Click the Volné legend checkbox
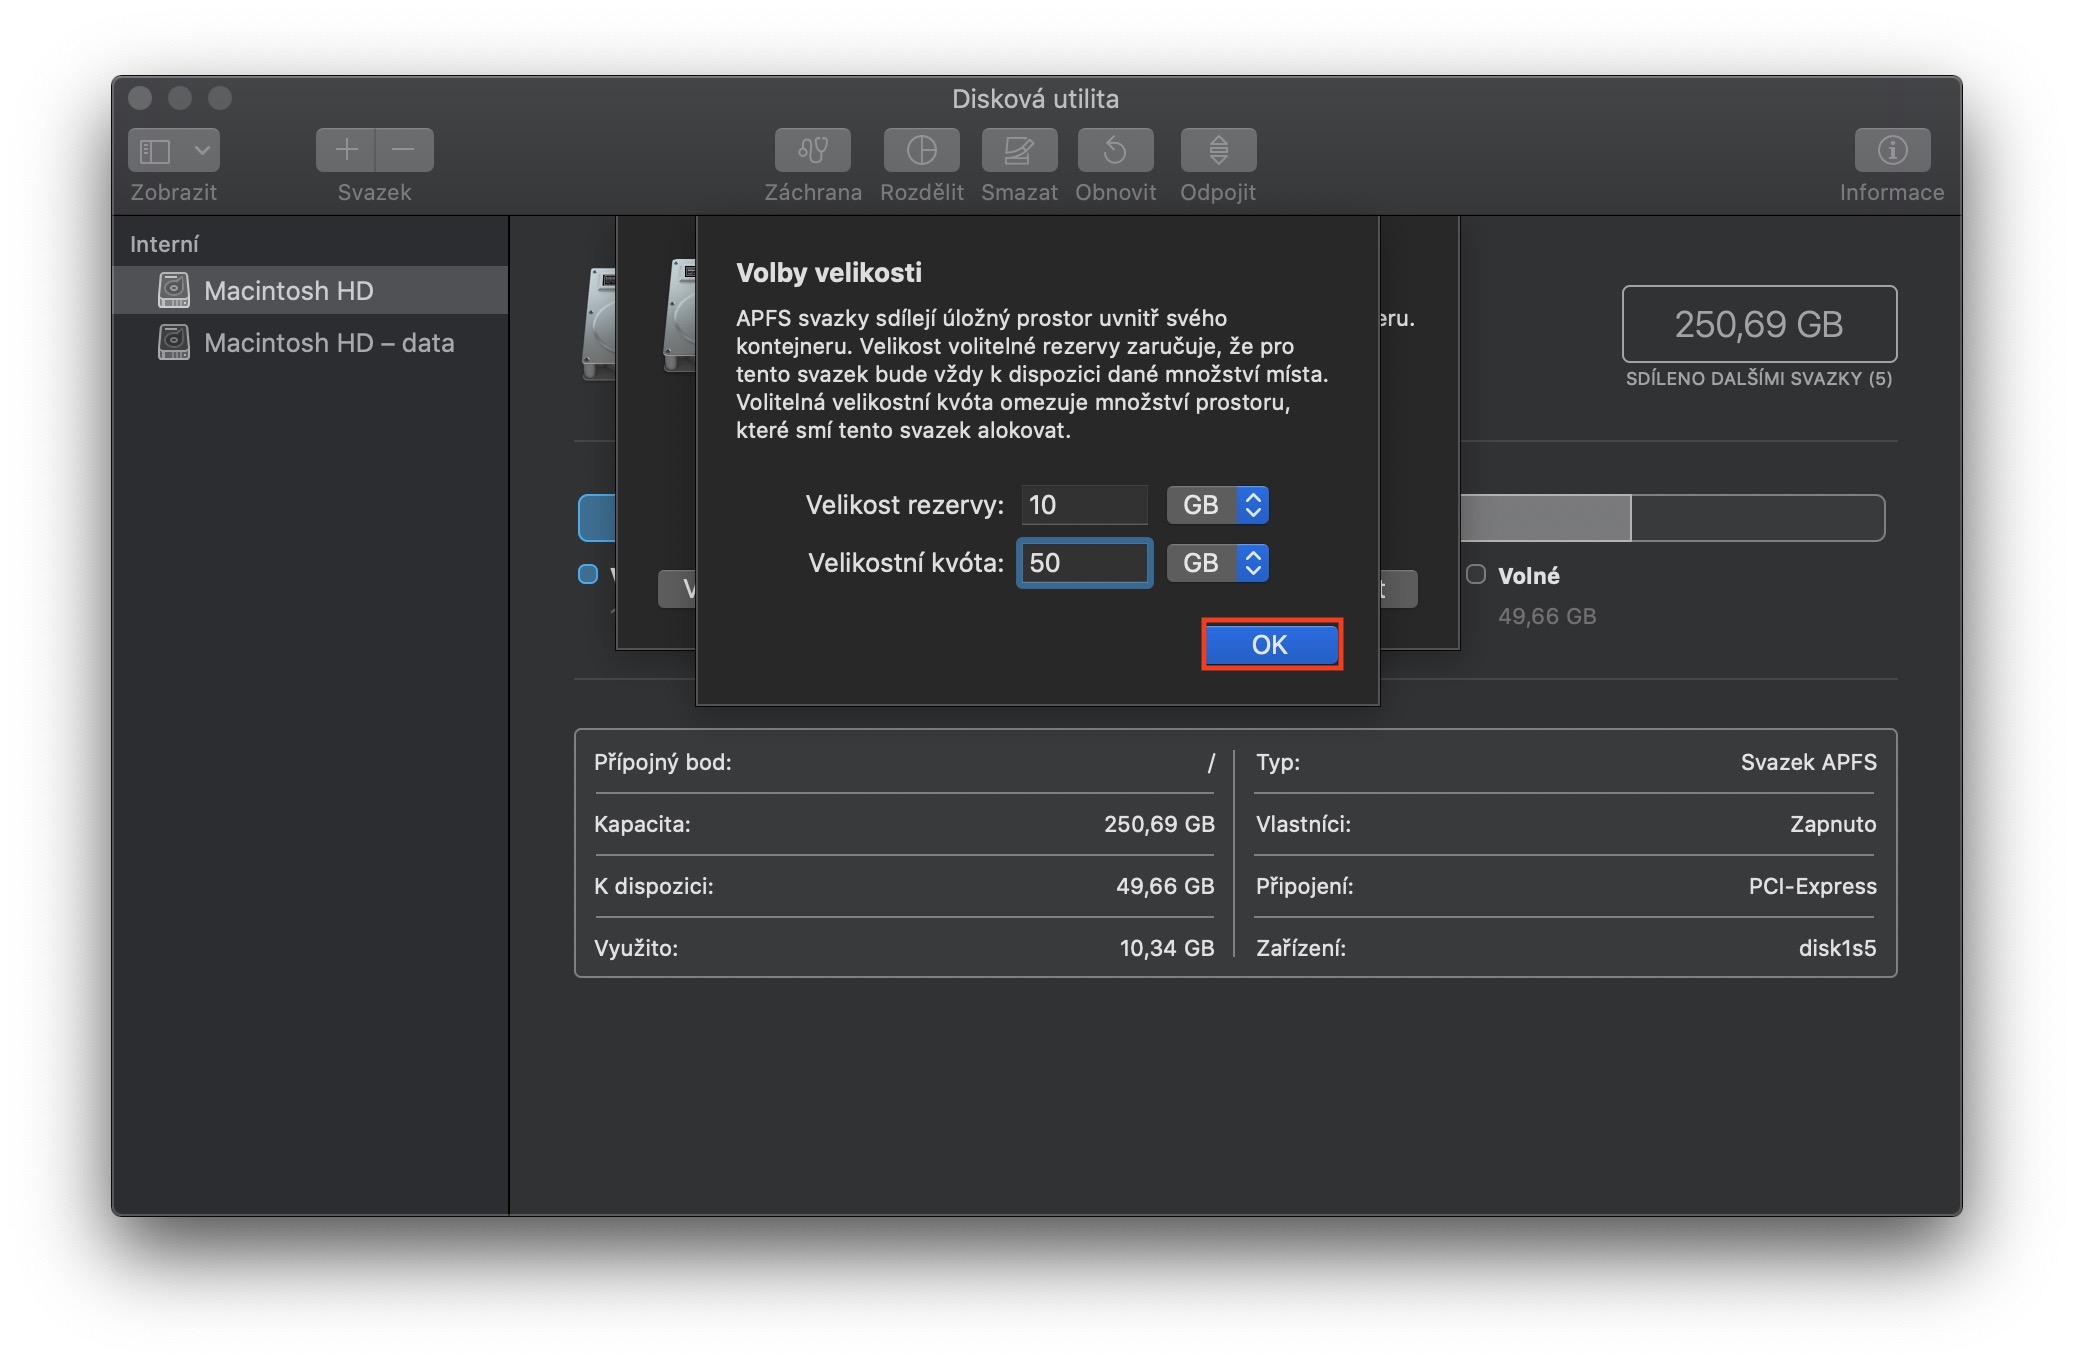The height and width of the screenshot is (1364, 2074). point(1476,574)
